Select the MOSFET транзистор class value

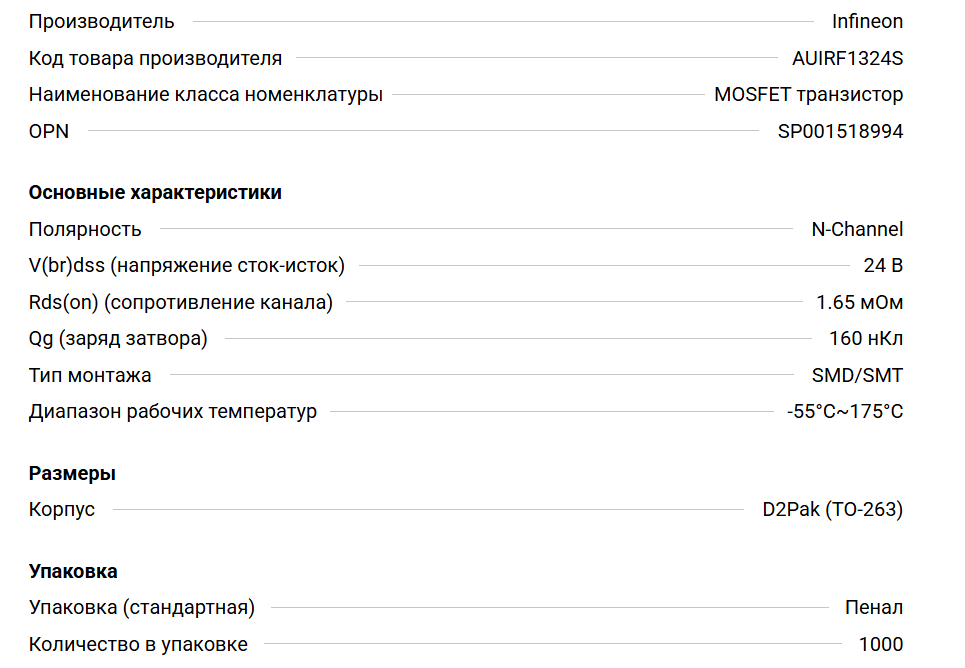pyautogui.click(x=808, y=95)
